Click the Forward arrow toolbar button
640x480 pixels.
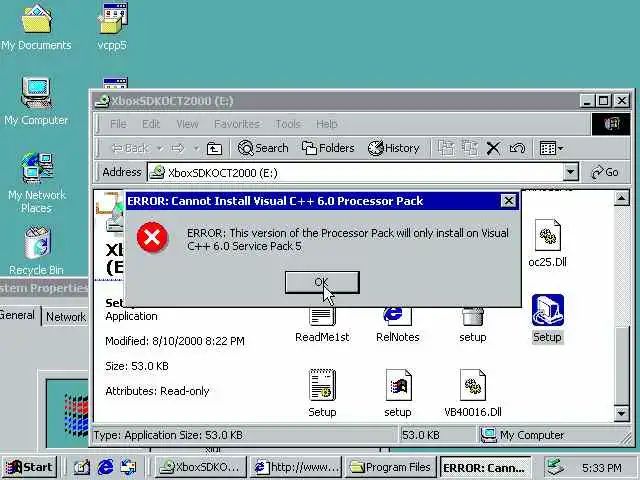[178, 148]
